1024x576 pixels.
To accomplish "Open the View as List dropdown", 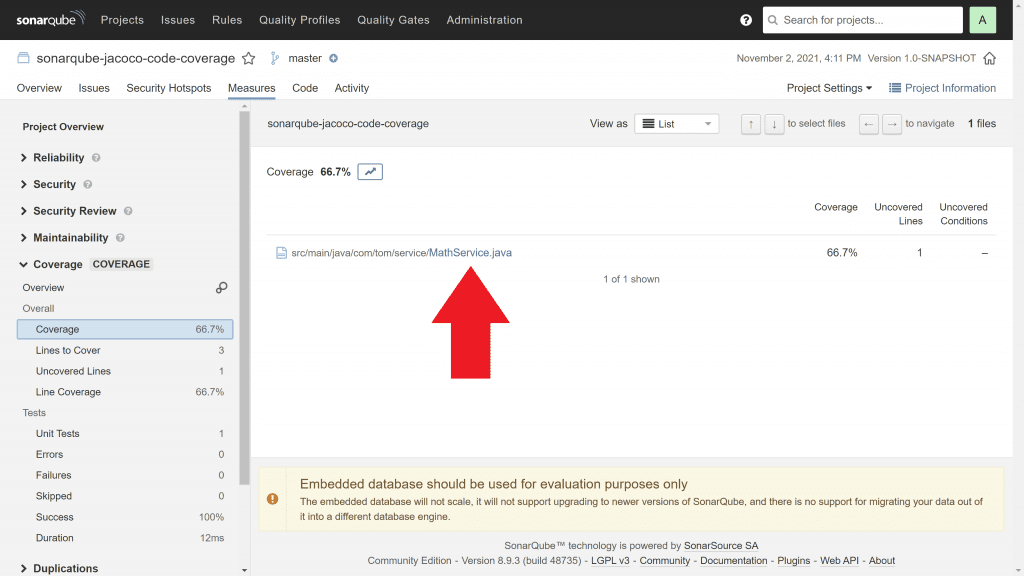I will point(676,124).
